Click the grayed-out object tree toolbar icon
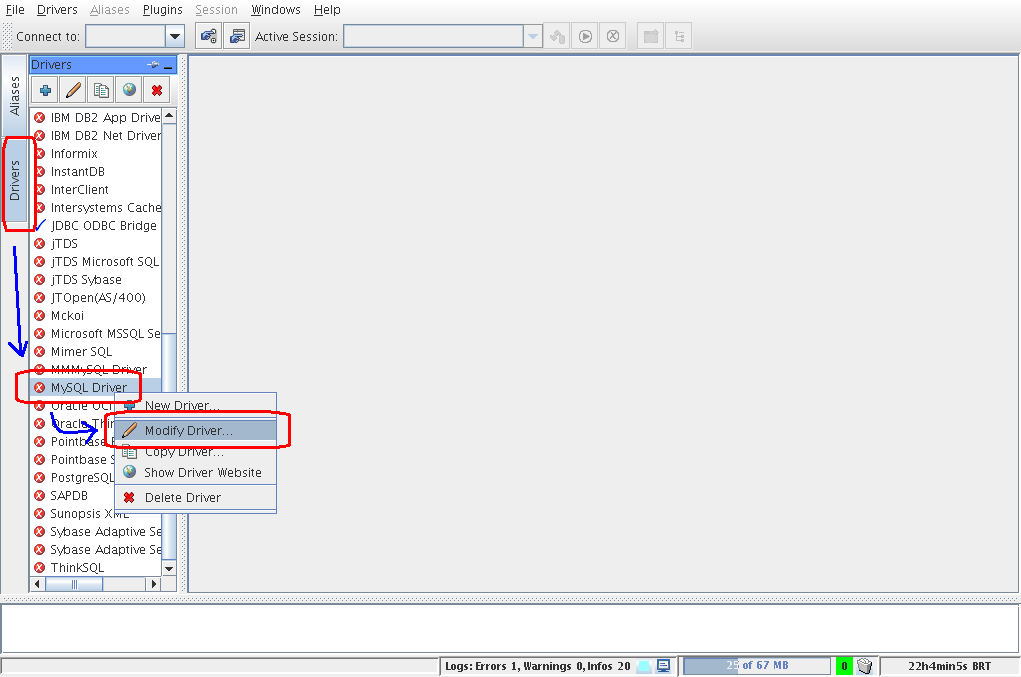Screen dimensions: 1021x677 [x=679, y=36]
